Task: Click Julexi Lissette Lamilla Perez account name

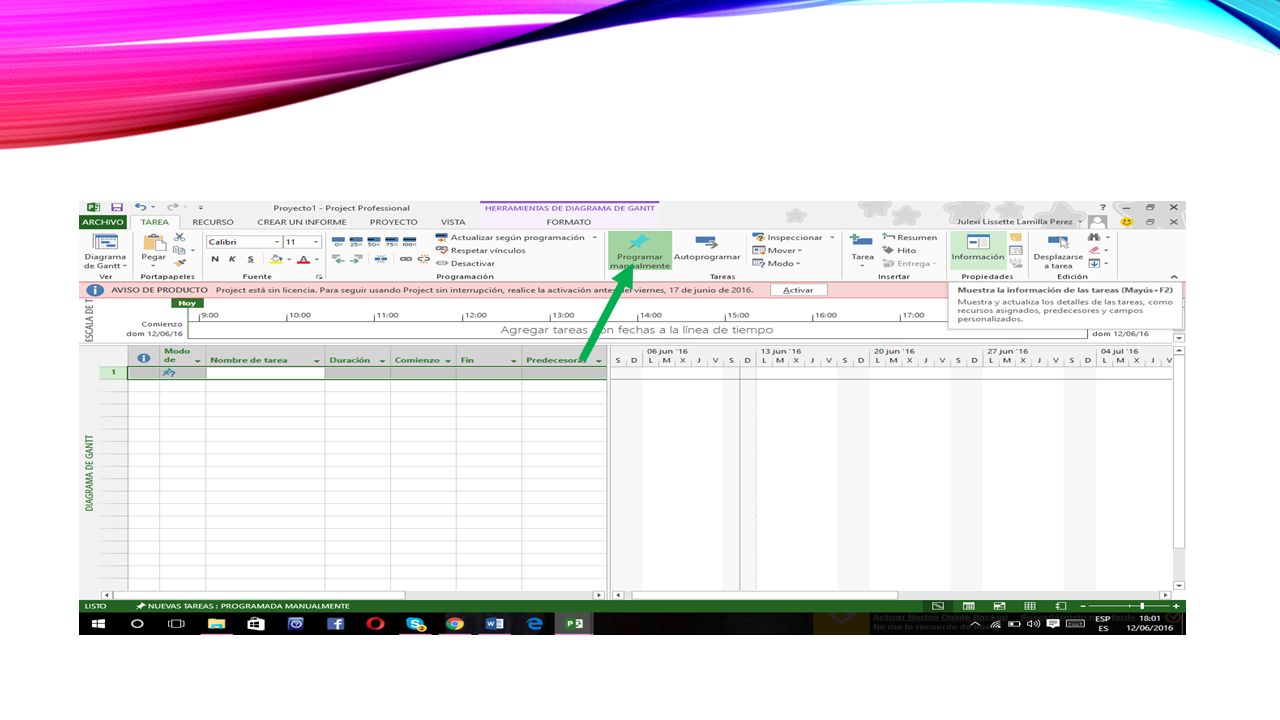Action: [x=1014, y=222]
